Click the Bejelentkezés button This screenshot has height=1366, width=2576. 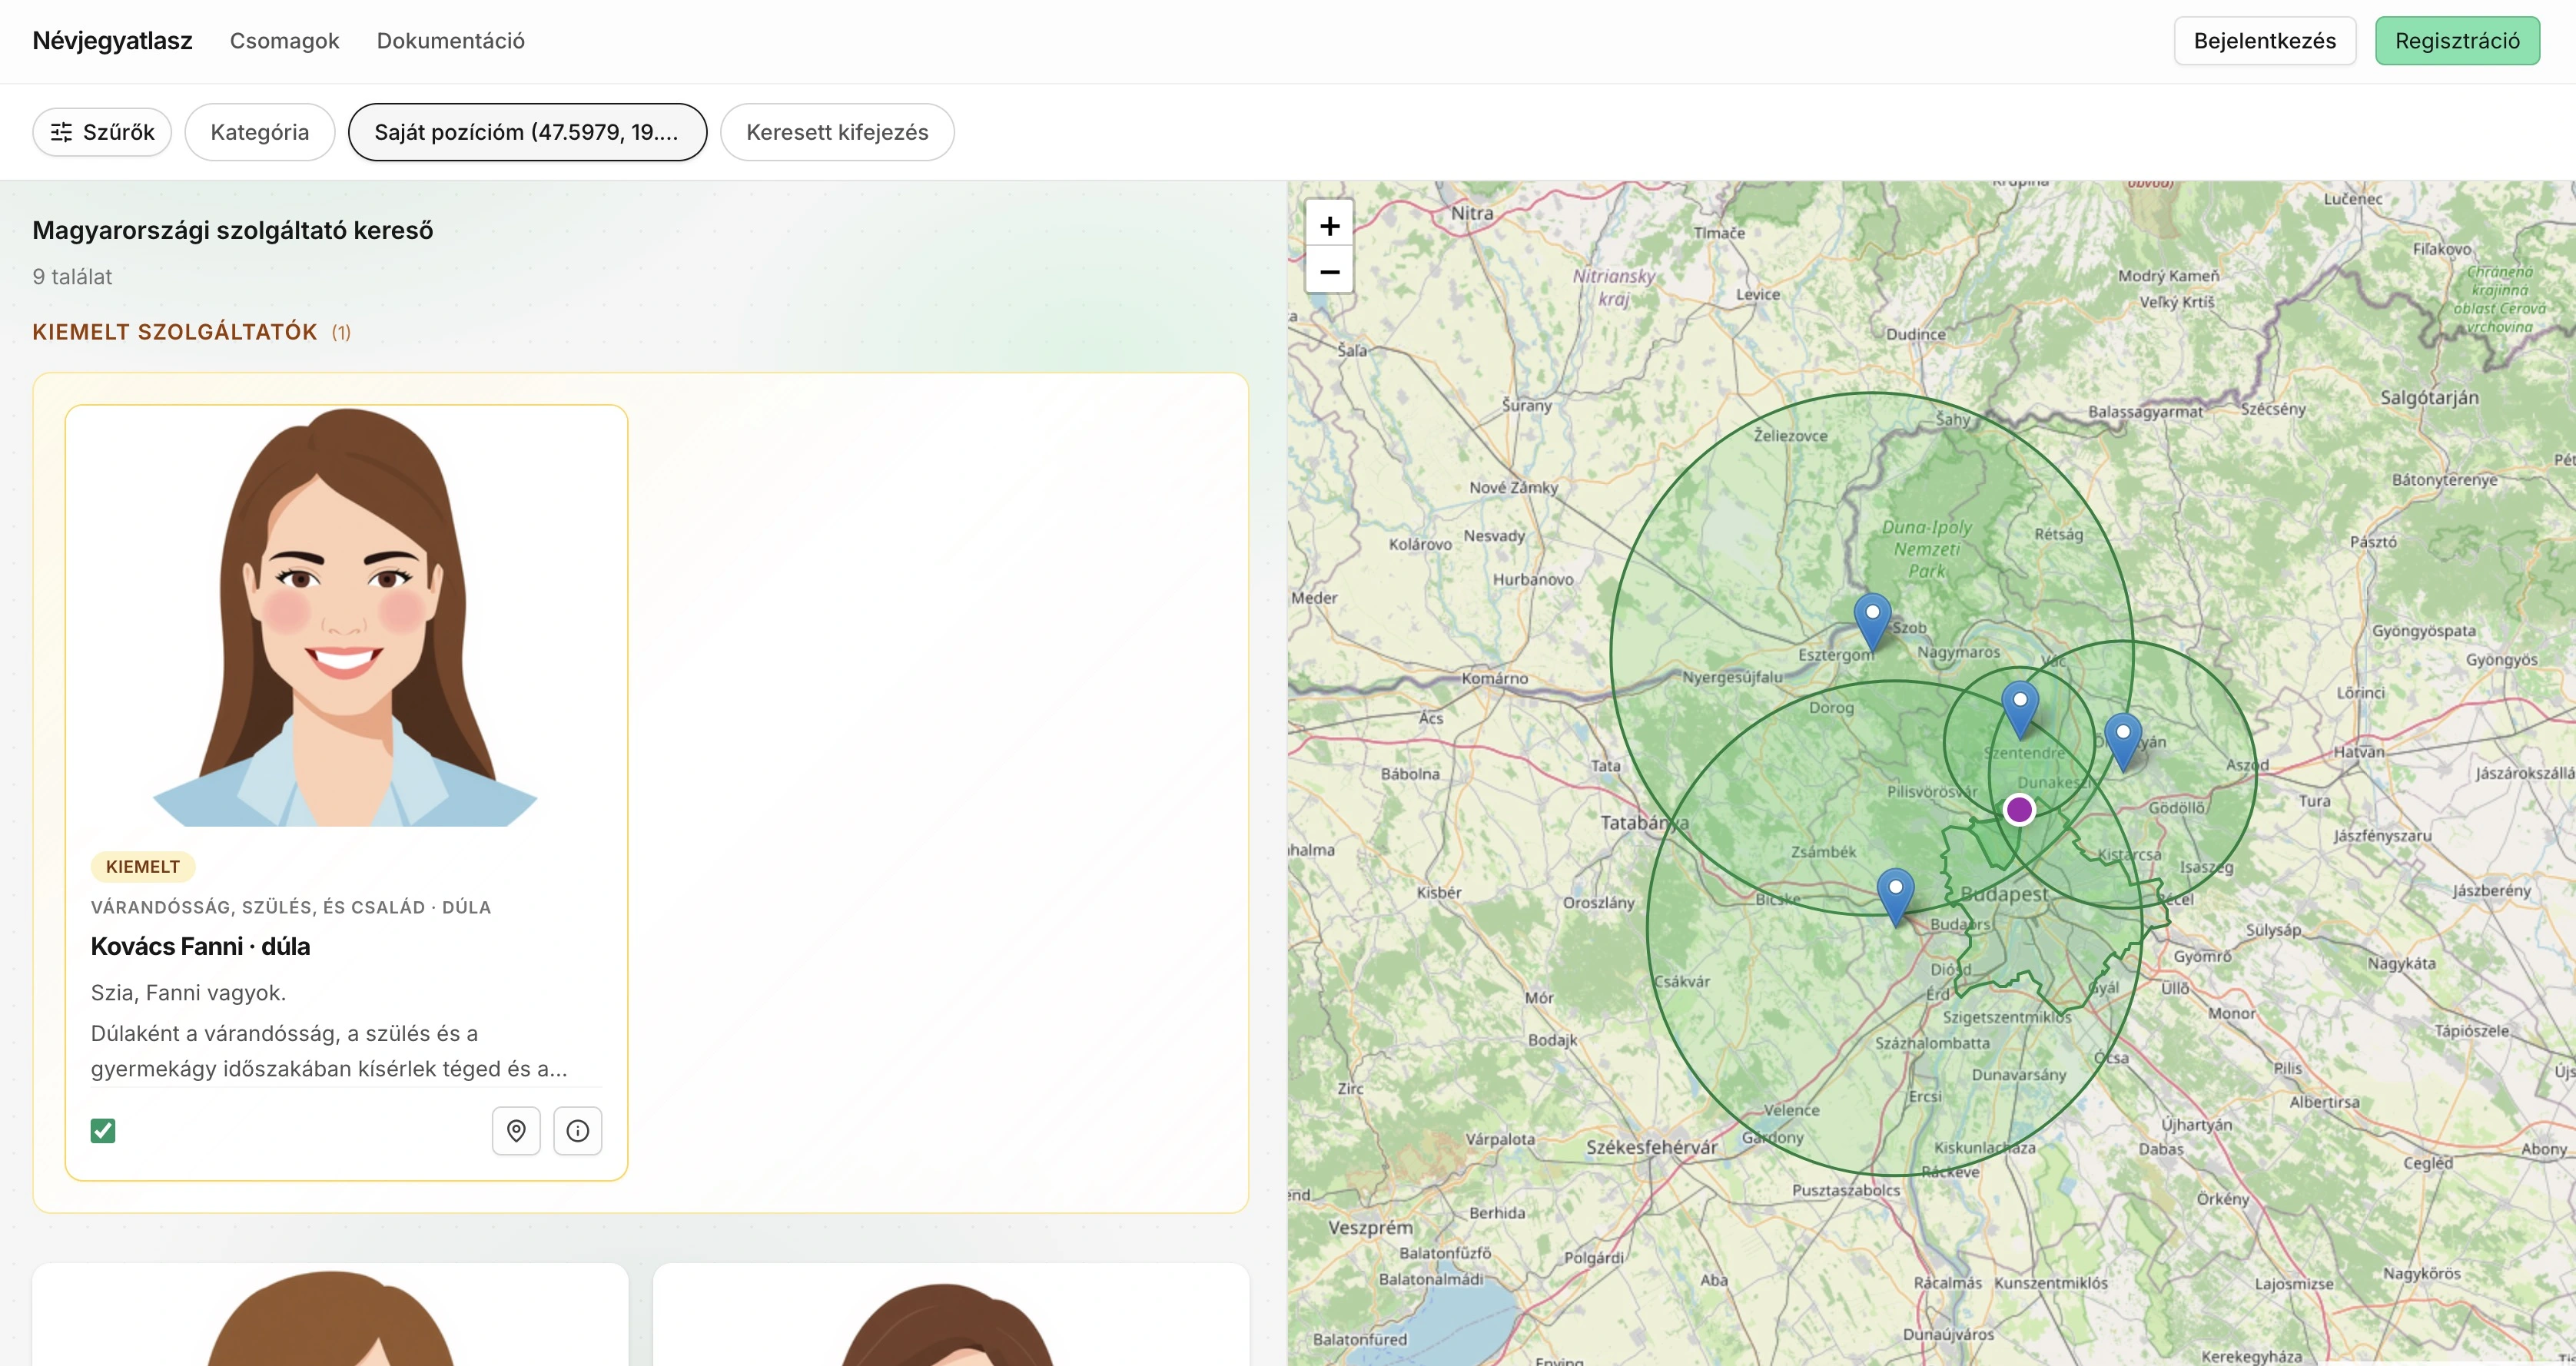coord(2265,41)
